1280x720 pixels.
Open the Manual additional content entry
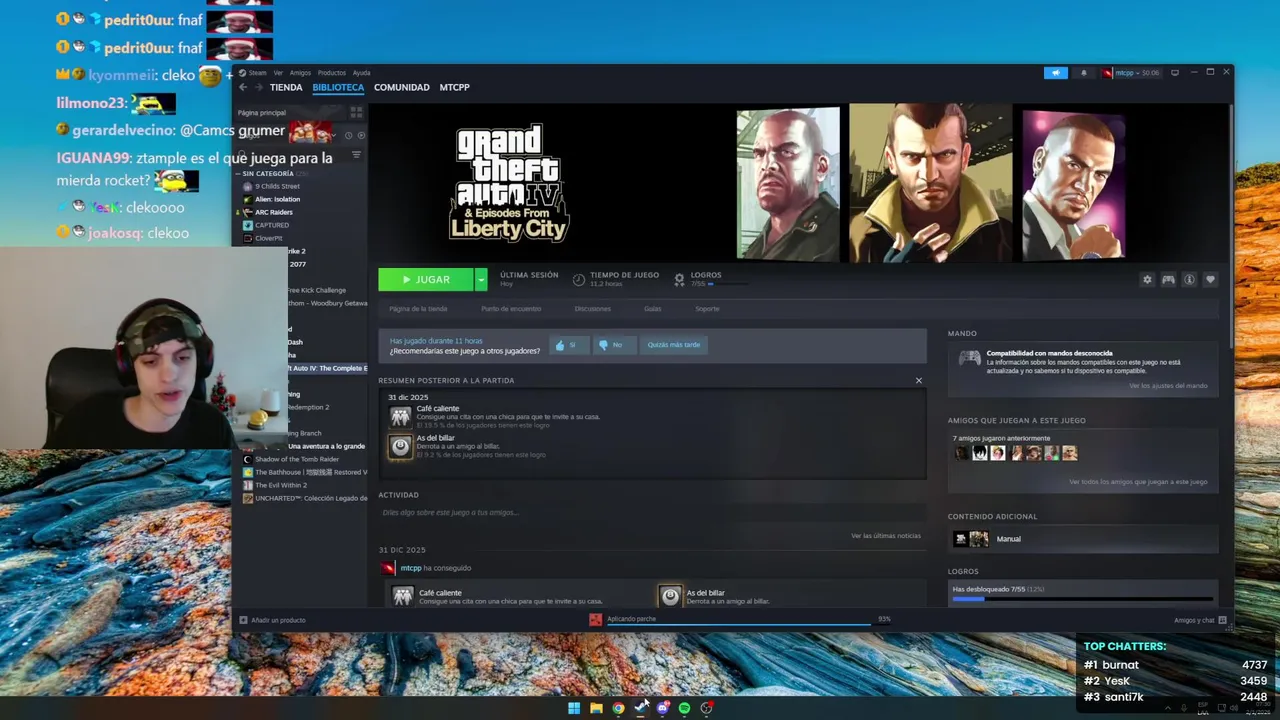click(x=1083, y=539)
